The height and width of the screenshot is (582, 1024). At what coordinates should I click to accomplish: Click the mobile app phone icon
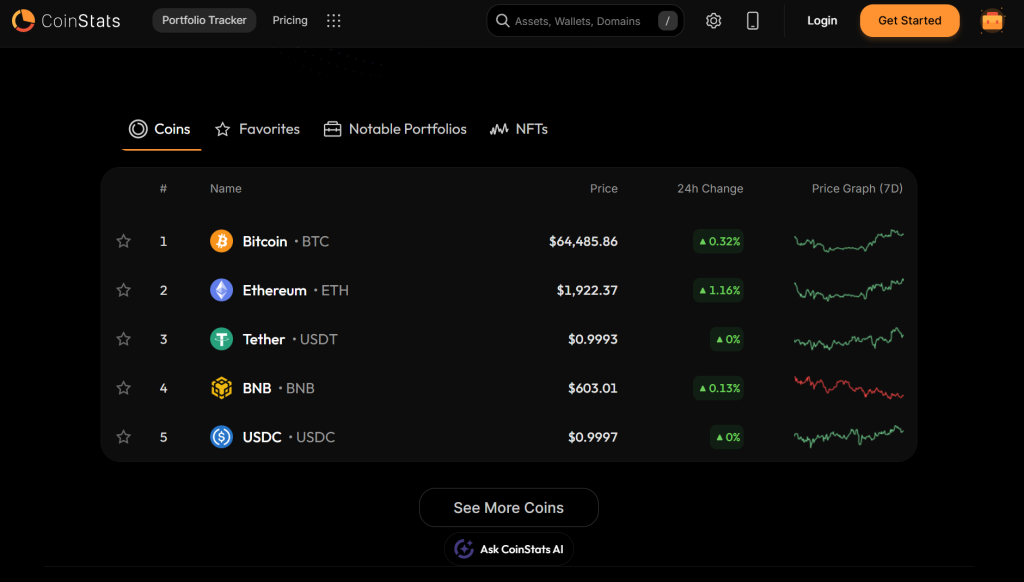click(x=752, y=21)
